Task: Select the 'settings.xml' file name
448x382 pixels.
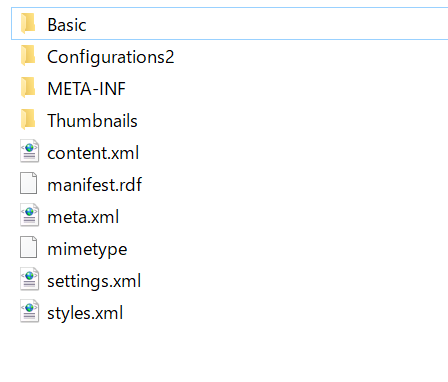Action: [94, 281]
